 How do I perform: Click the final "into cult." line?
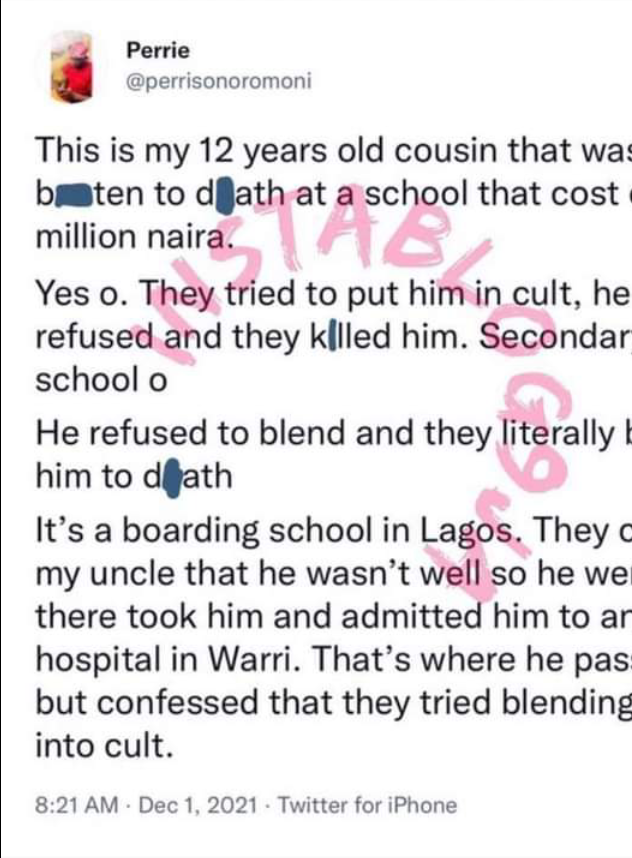pos(104,746)
